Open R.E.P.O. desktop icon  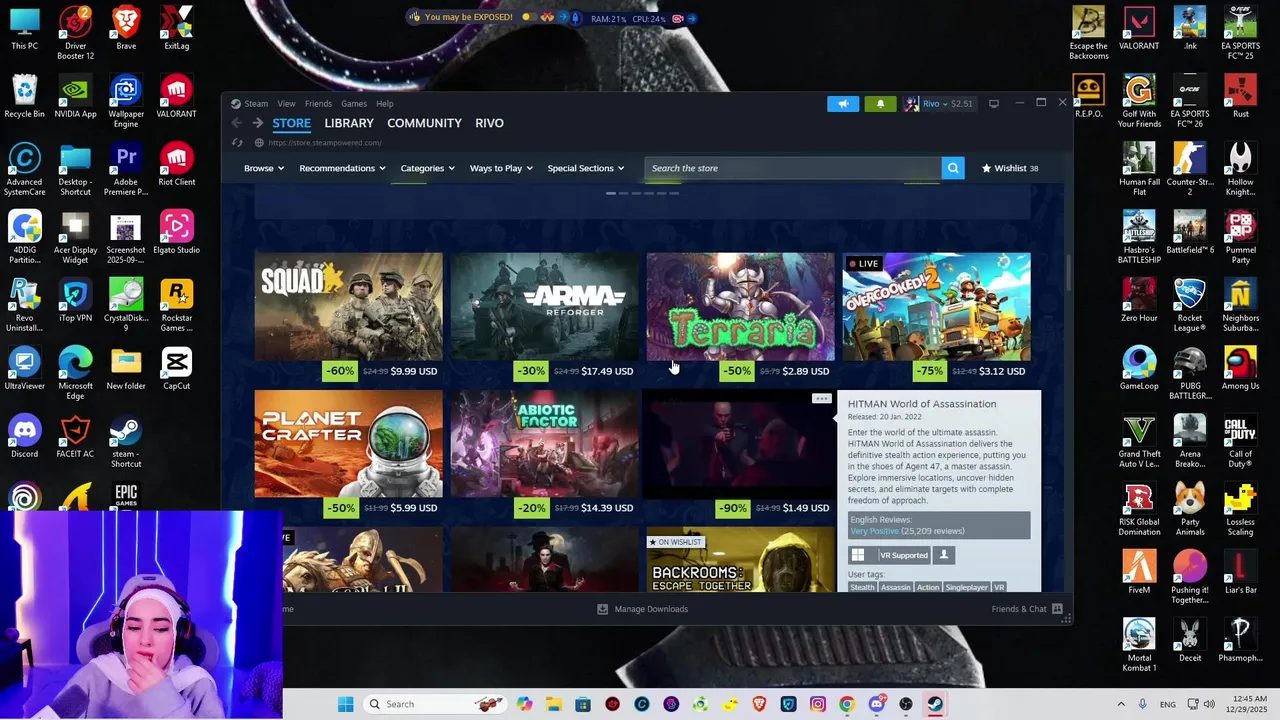(x=1088, y=96)
